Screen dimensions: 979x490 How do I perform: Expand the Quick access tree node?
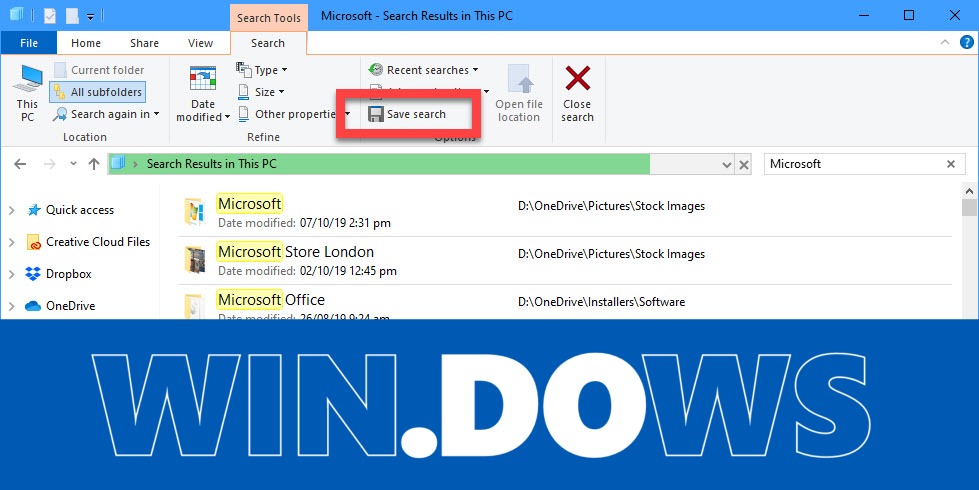(x=12, y=210)
